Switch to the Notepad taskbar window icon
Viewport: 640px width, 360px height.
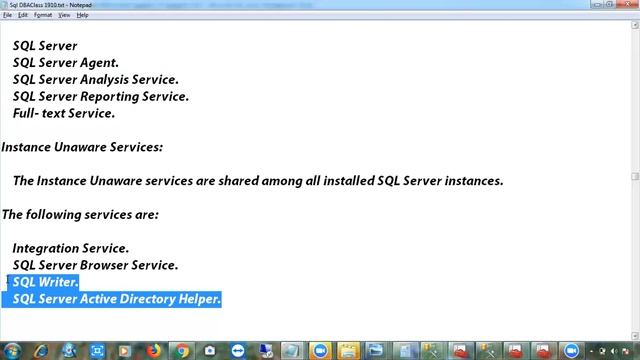tap(292, 351)
